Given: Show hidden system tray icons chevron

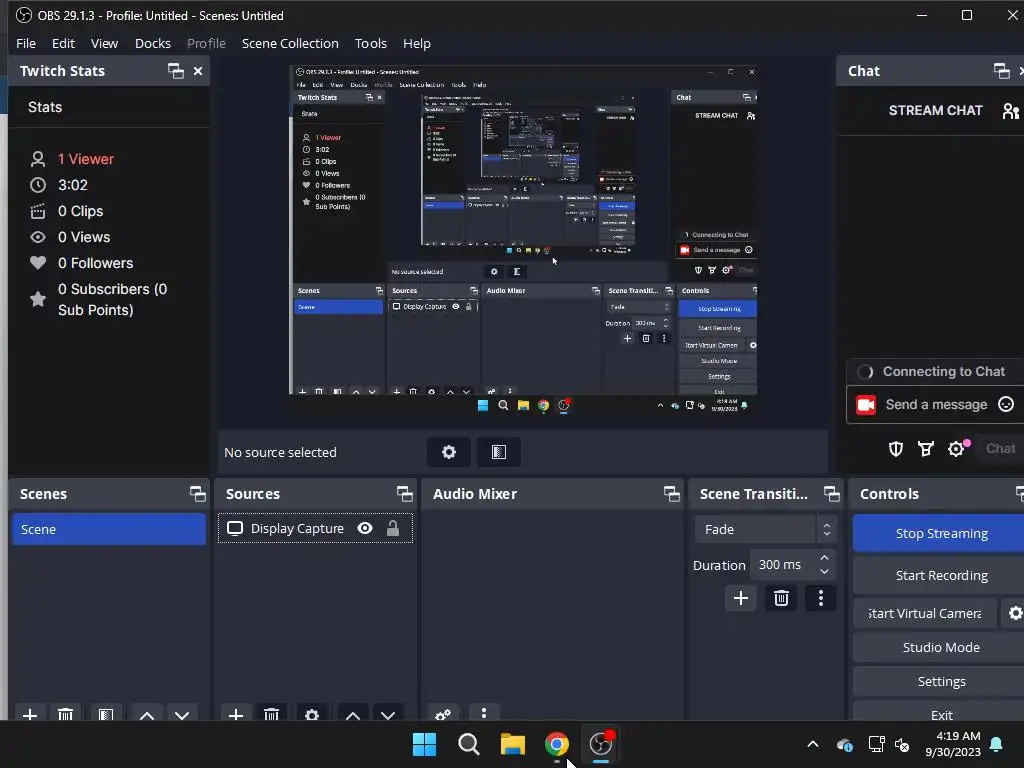Looking at the screenshot, I should (x=813, y=744).
